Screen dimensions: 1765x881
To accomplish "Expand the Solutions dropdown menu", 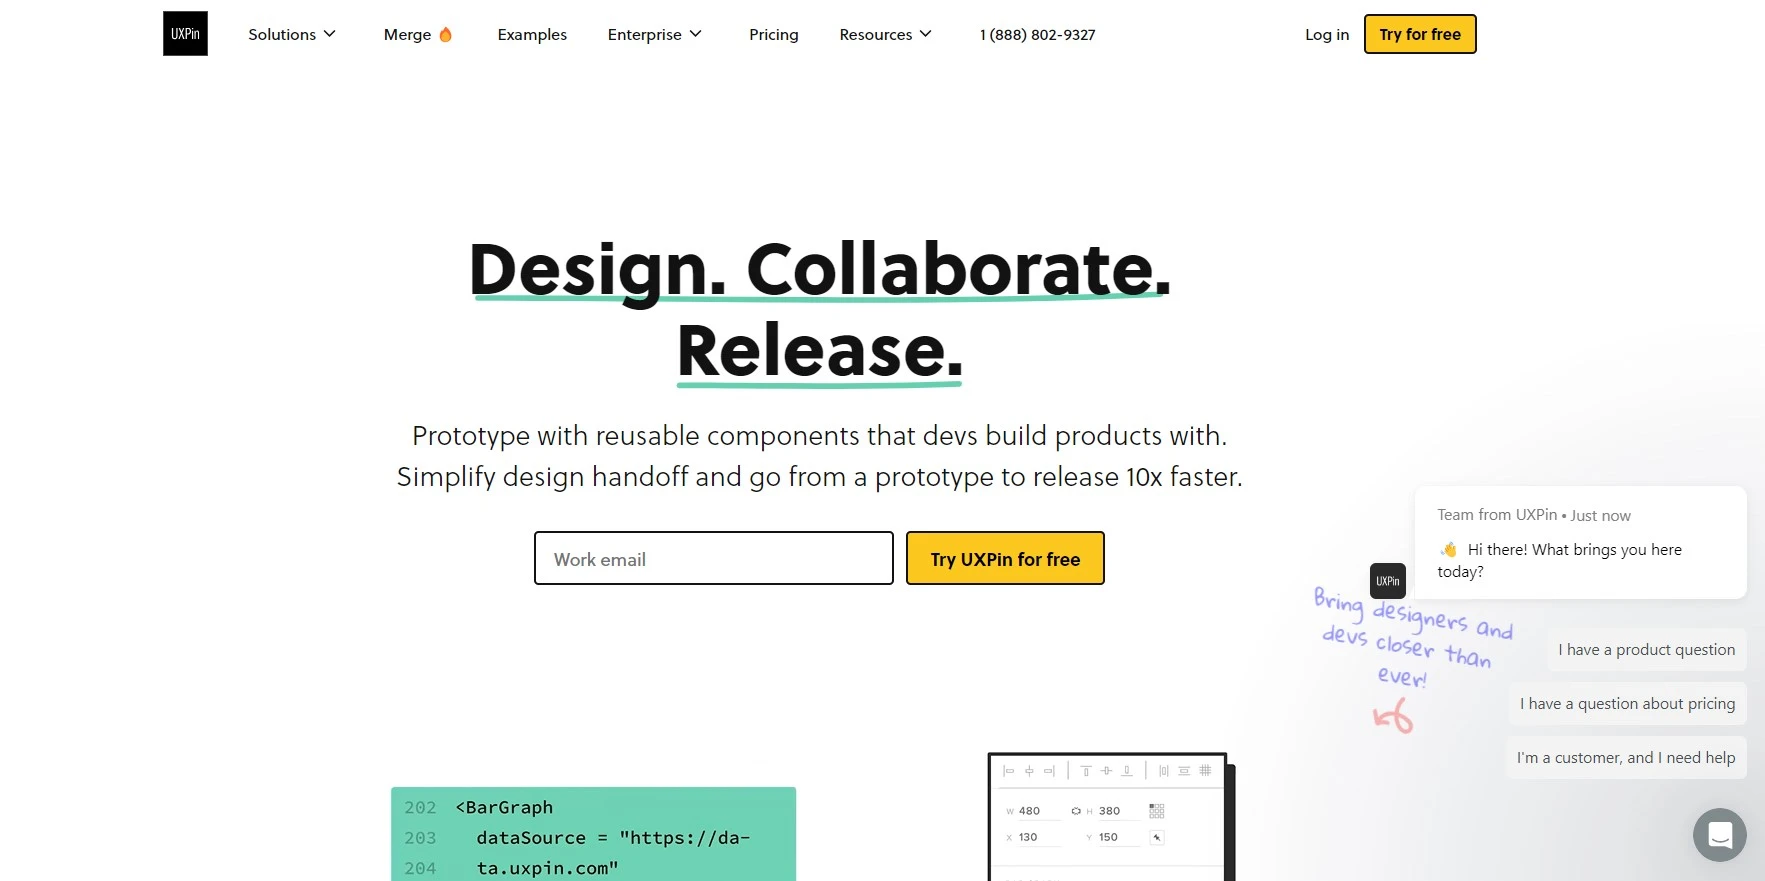I will 292,34.
